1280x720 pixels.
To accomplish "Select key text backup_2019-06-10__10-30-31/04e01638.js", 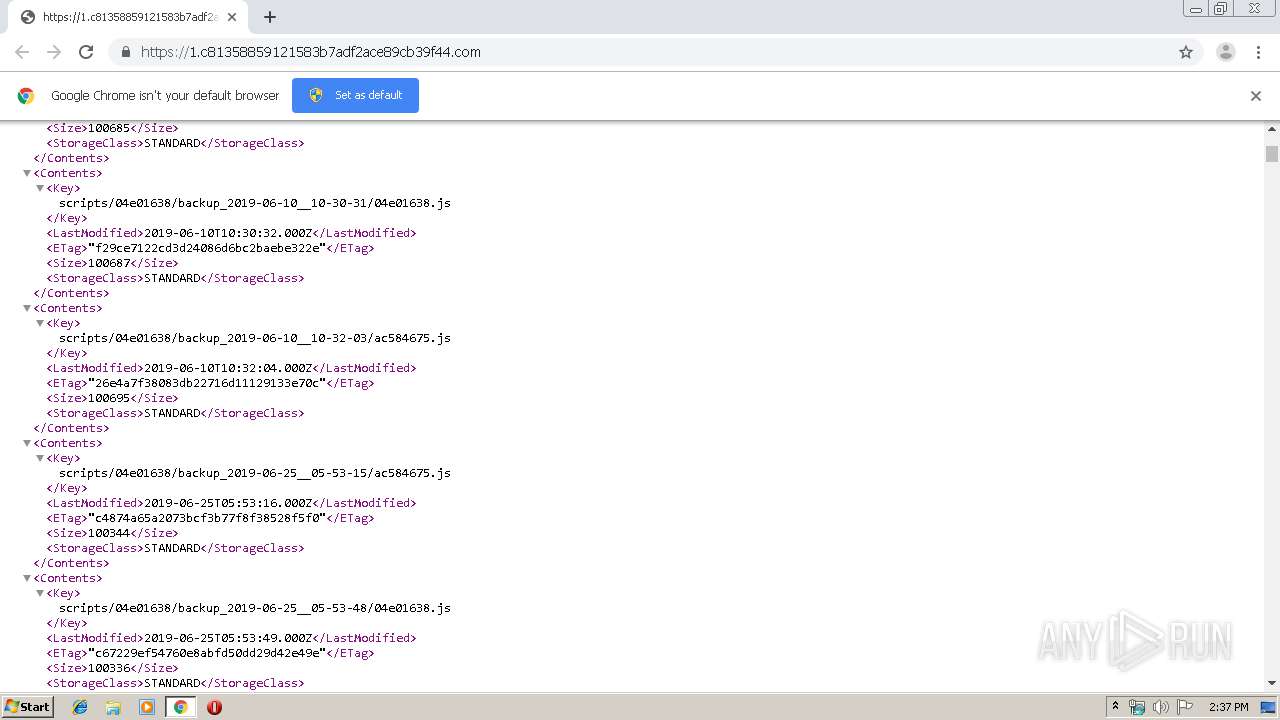I will 313,203.
